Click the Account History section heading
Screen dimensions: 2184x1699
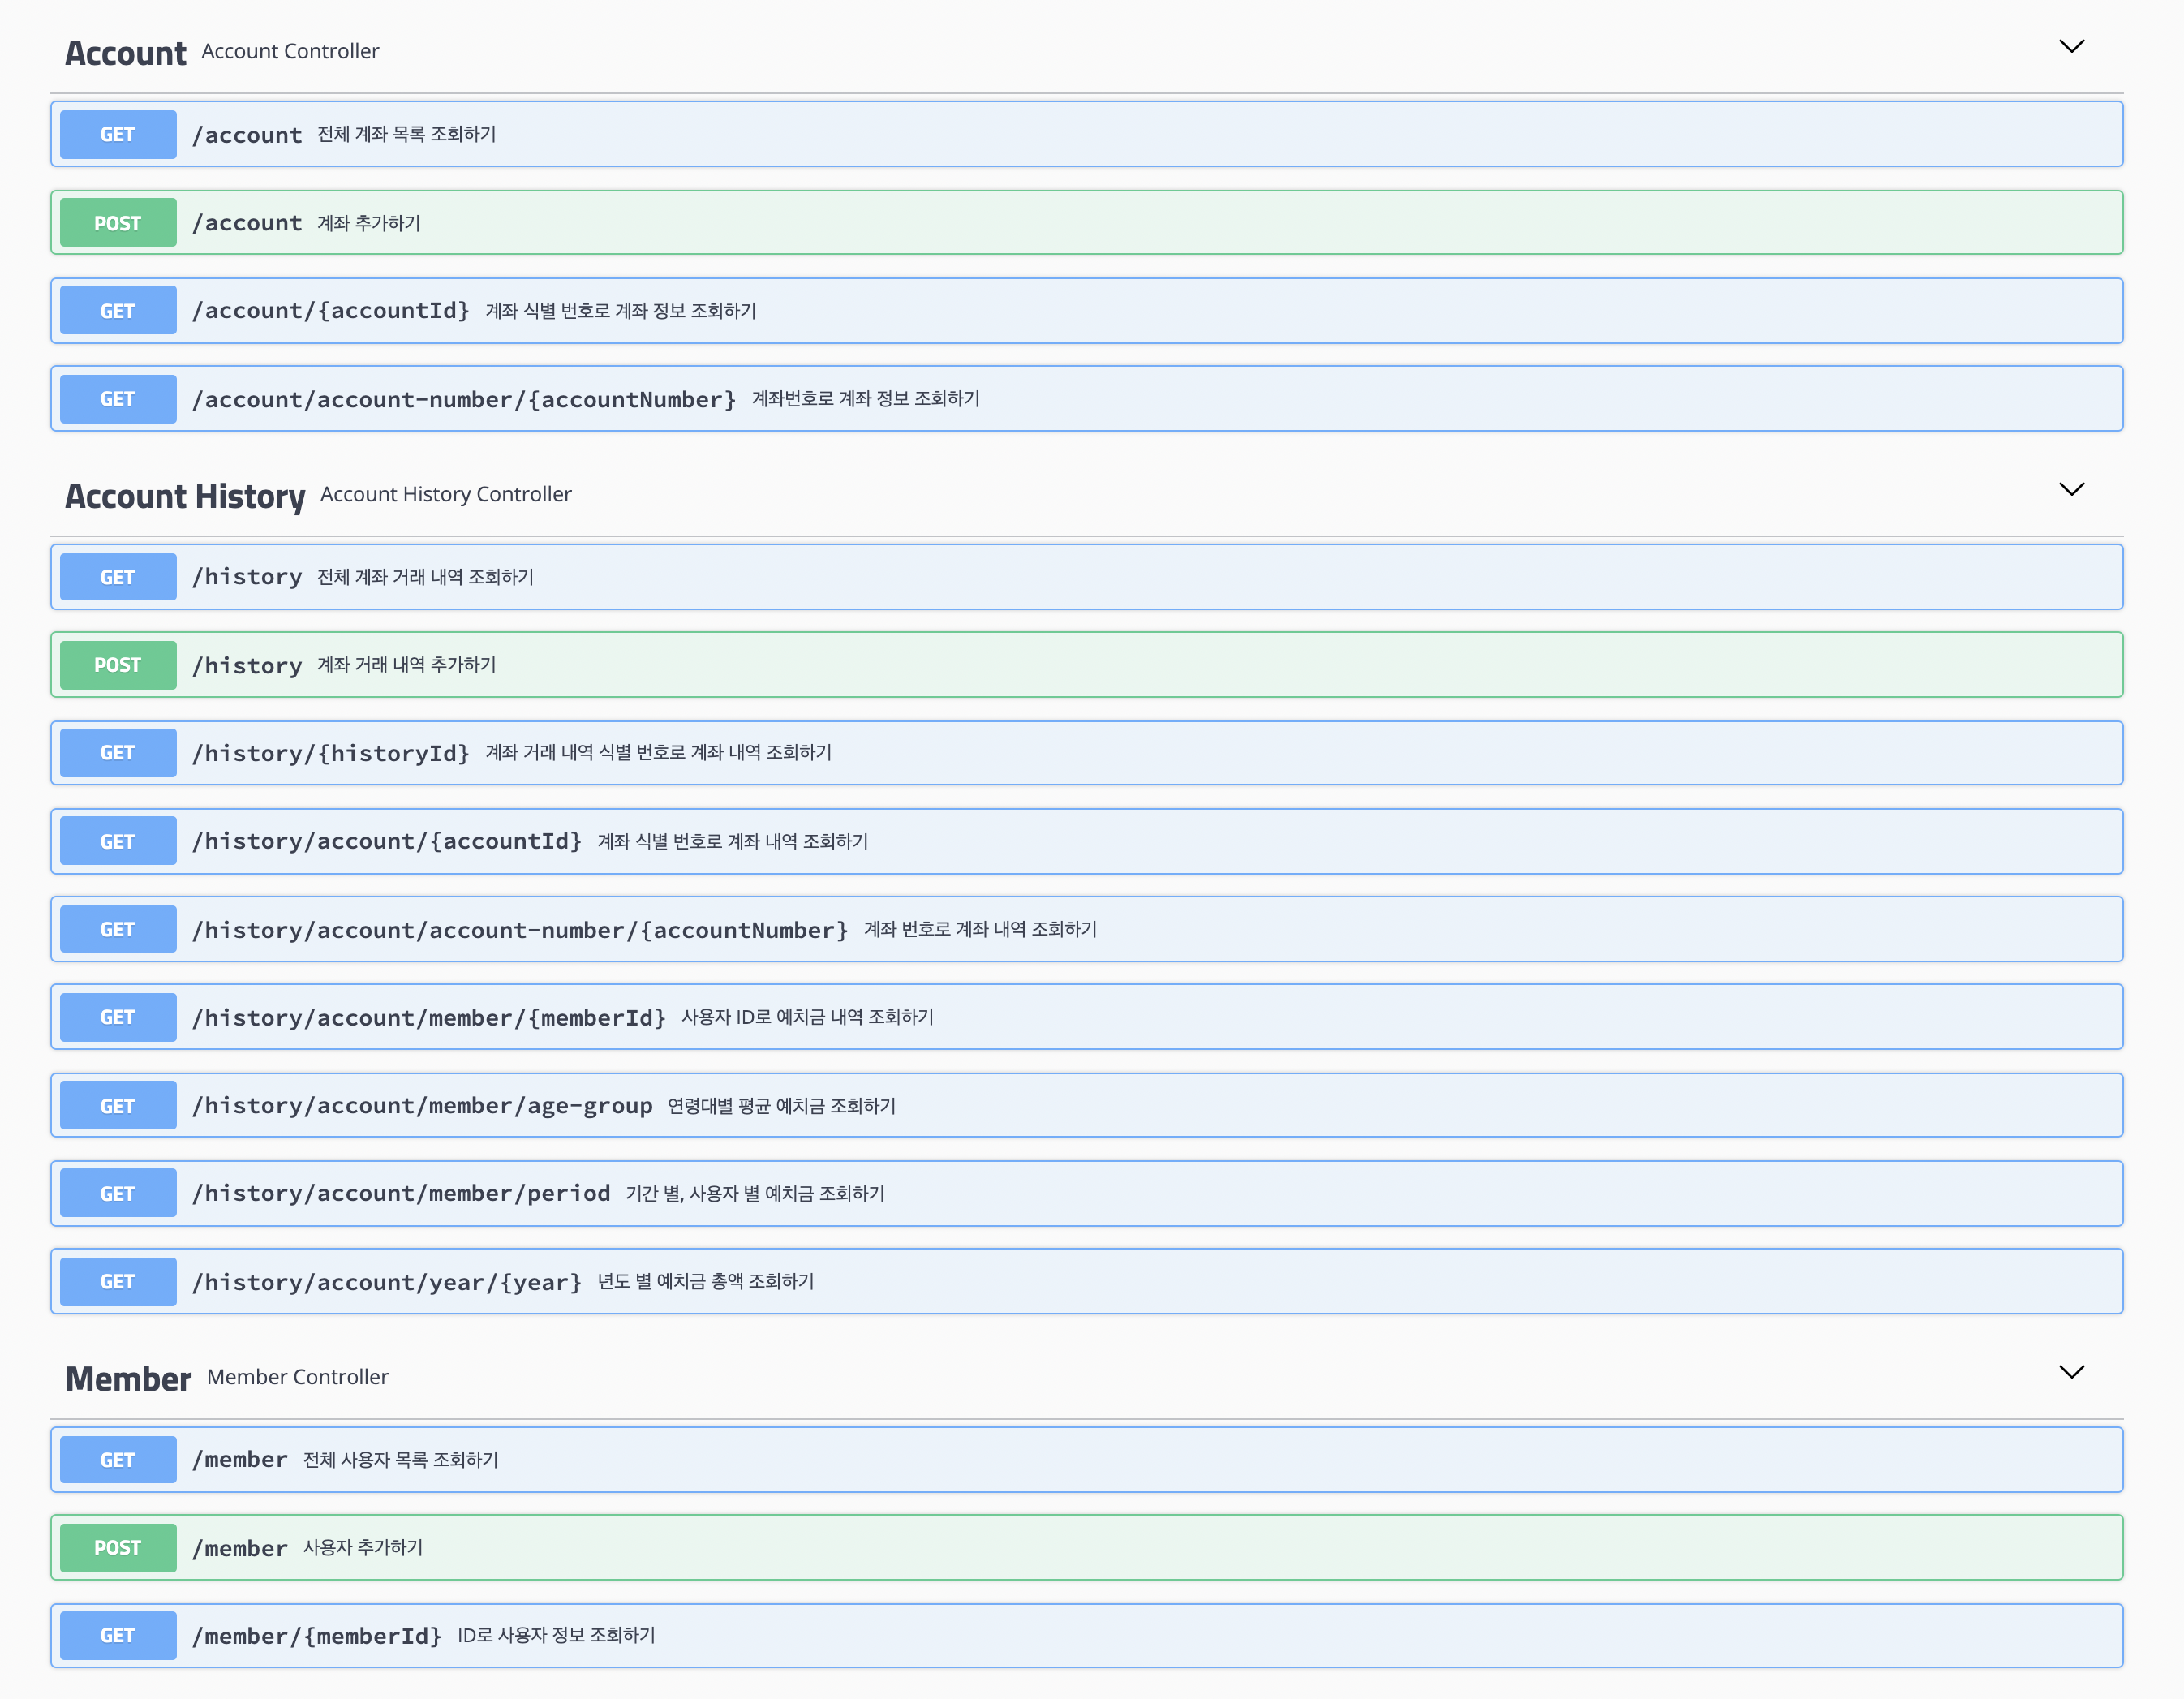coord(185,495)
